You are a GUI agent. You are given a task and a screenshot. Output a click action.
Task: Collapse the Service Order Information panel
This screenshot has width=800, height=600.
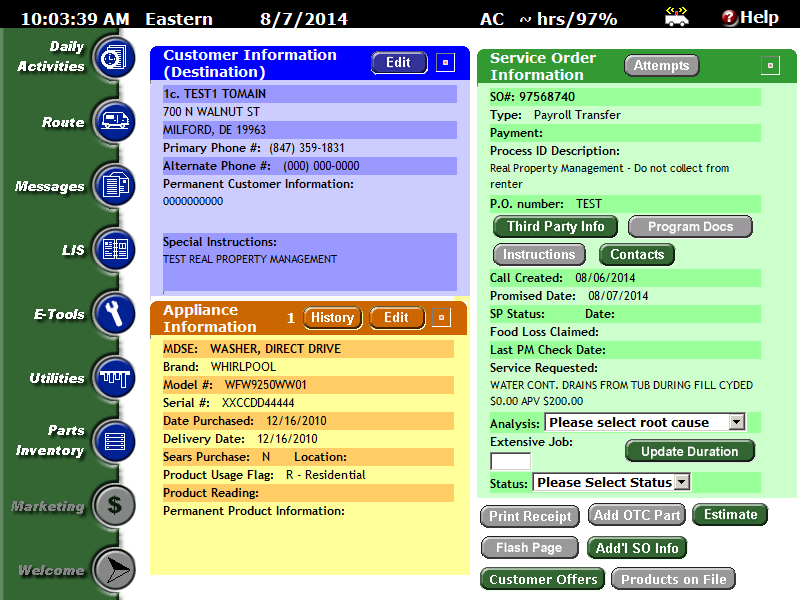click(770, 65)
